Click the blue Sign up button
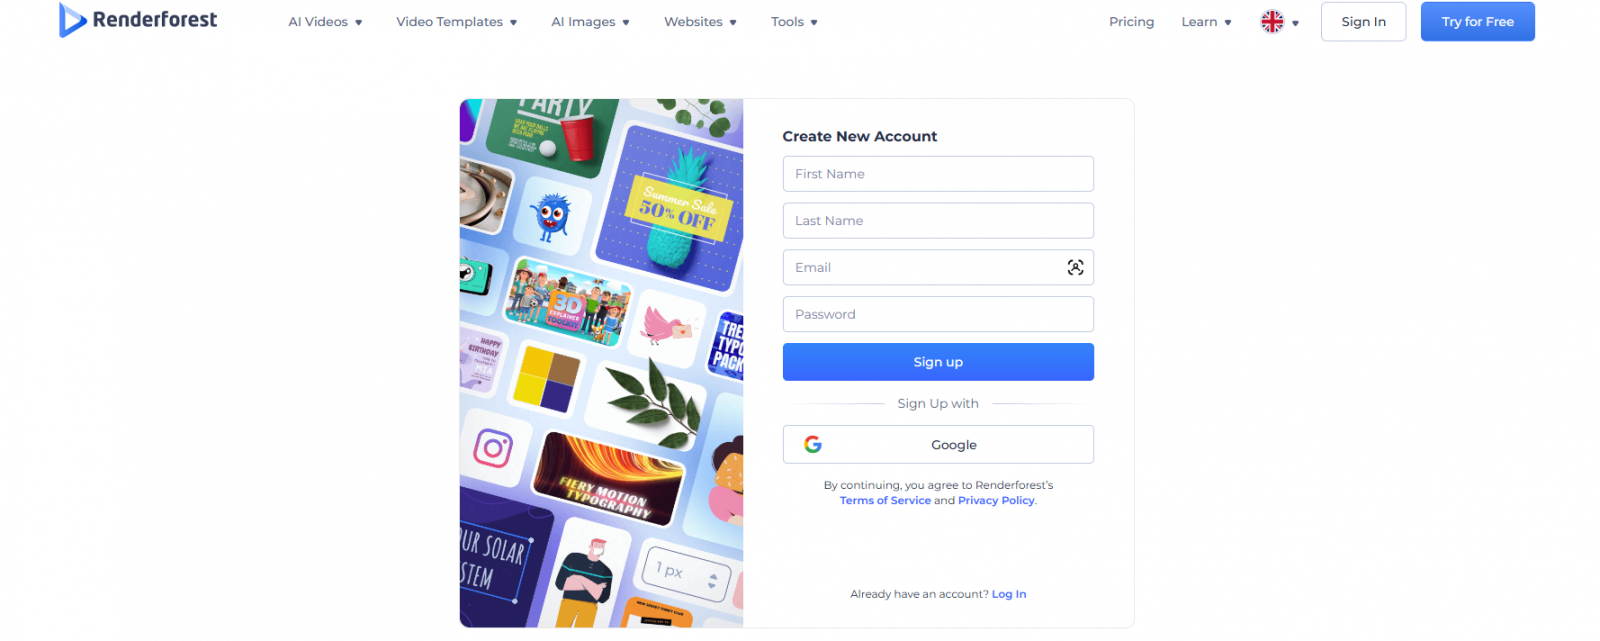The image size is (1600, 641). click(938, 362)
